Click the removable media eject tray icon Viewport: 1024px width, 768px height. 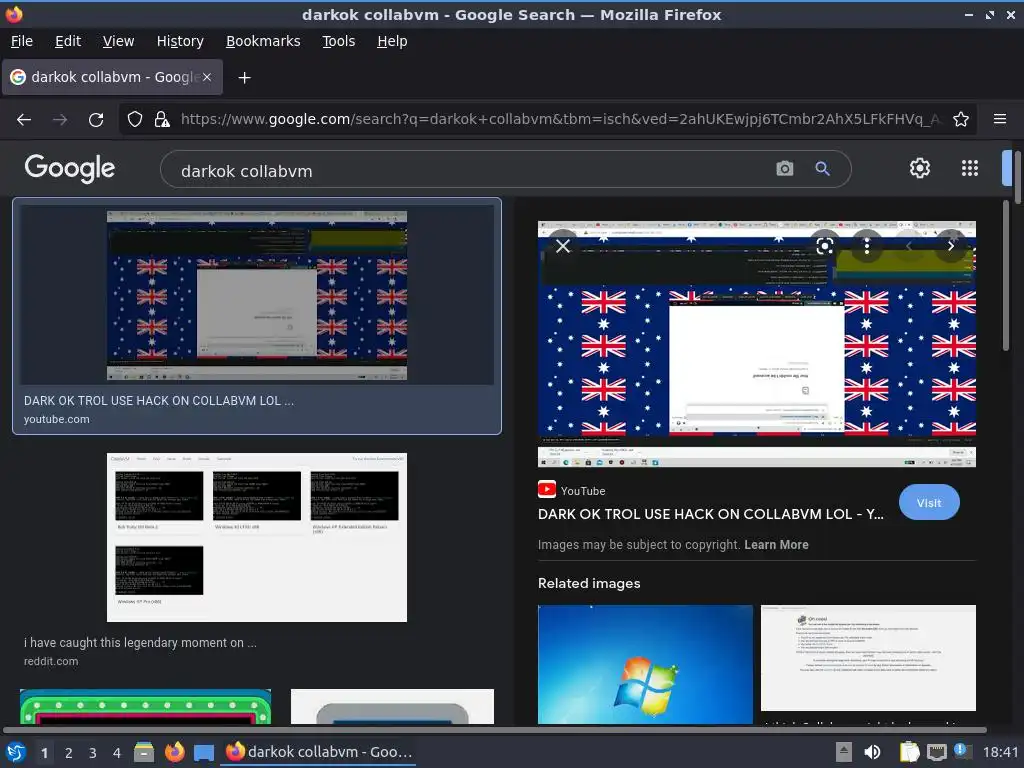pyautogui.click(x=844, y=752)
